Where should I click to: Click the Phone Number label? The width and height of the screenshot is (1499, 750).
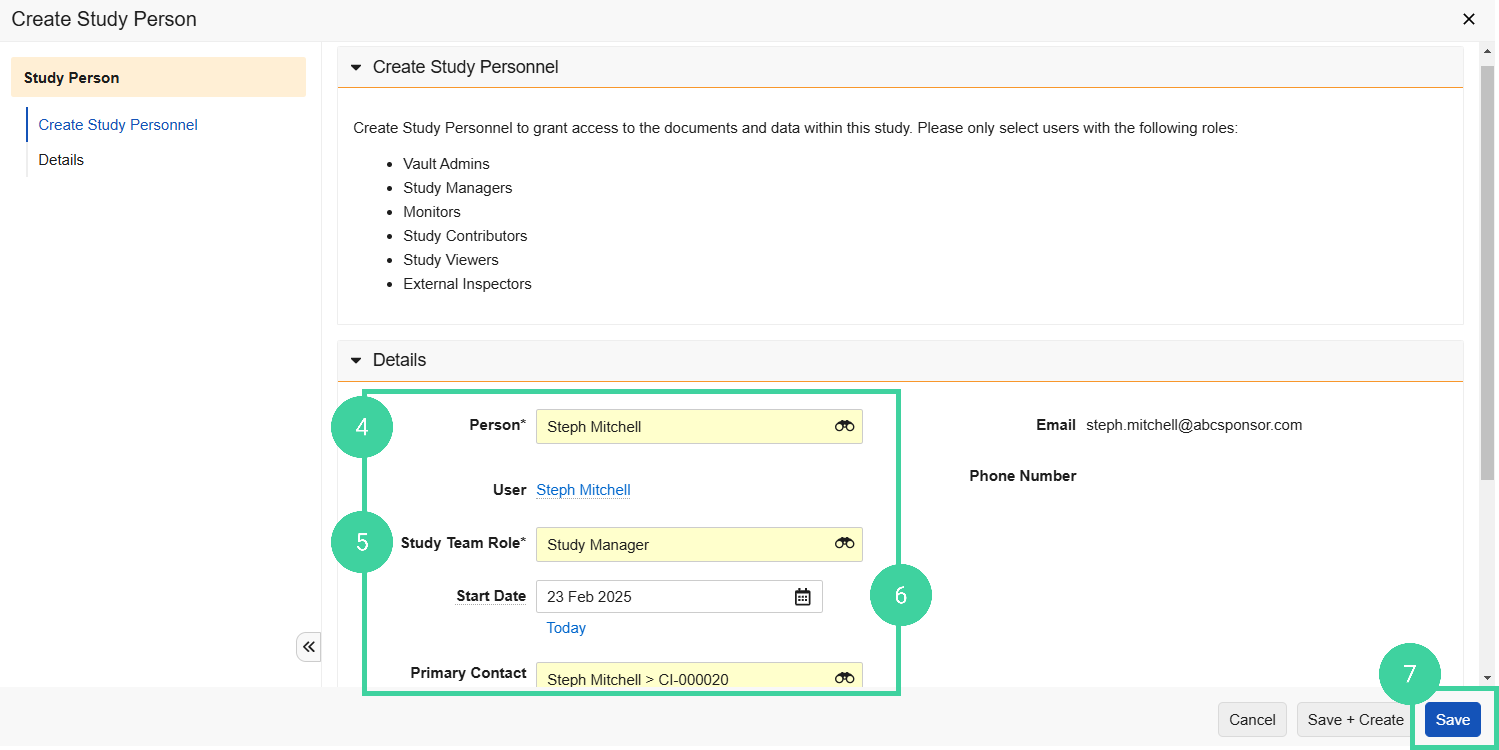click(x=1023, y=476)
